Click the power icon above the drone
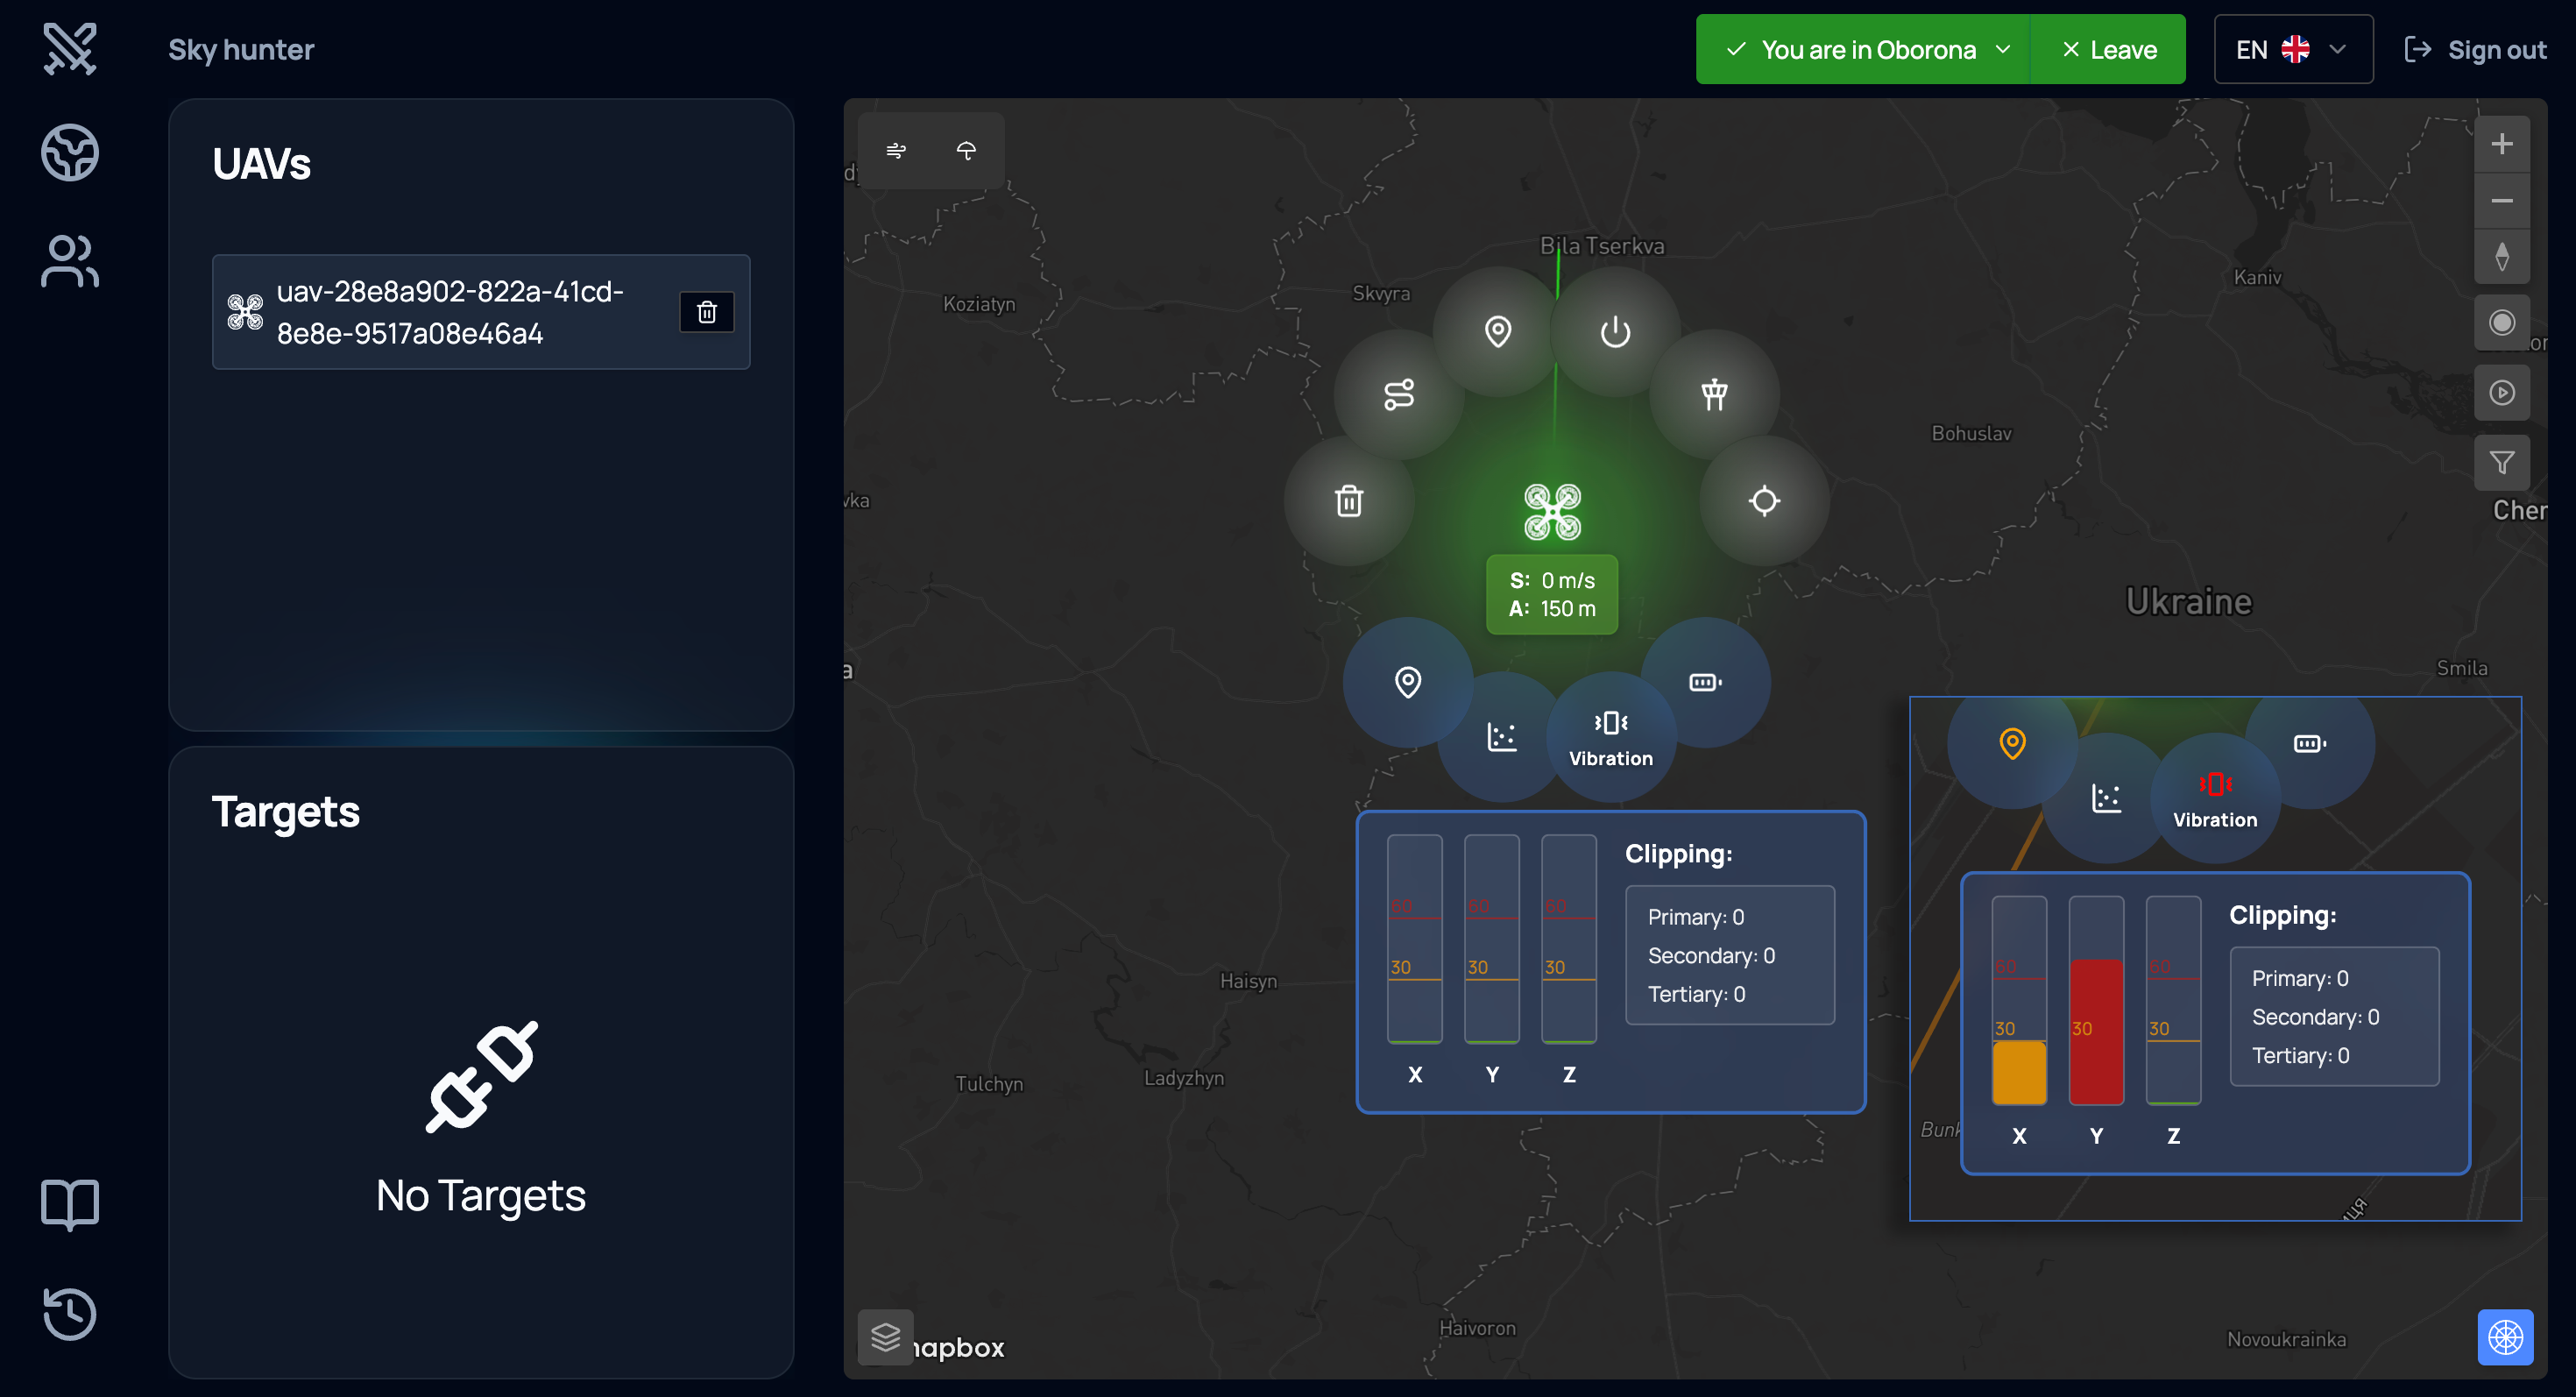Image resolution: width=2576 pixels, height=1397 pixels. pos(1614,331)
